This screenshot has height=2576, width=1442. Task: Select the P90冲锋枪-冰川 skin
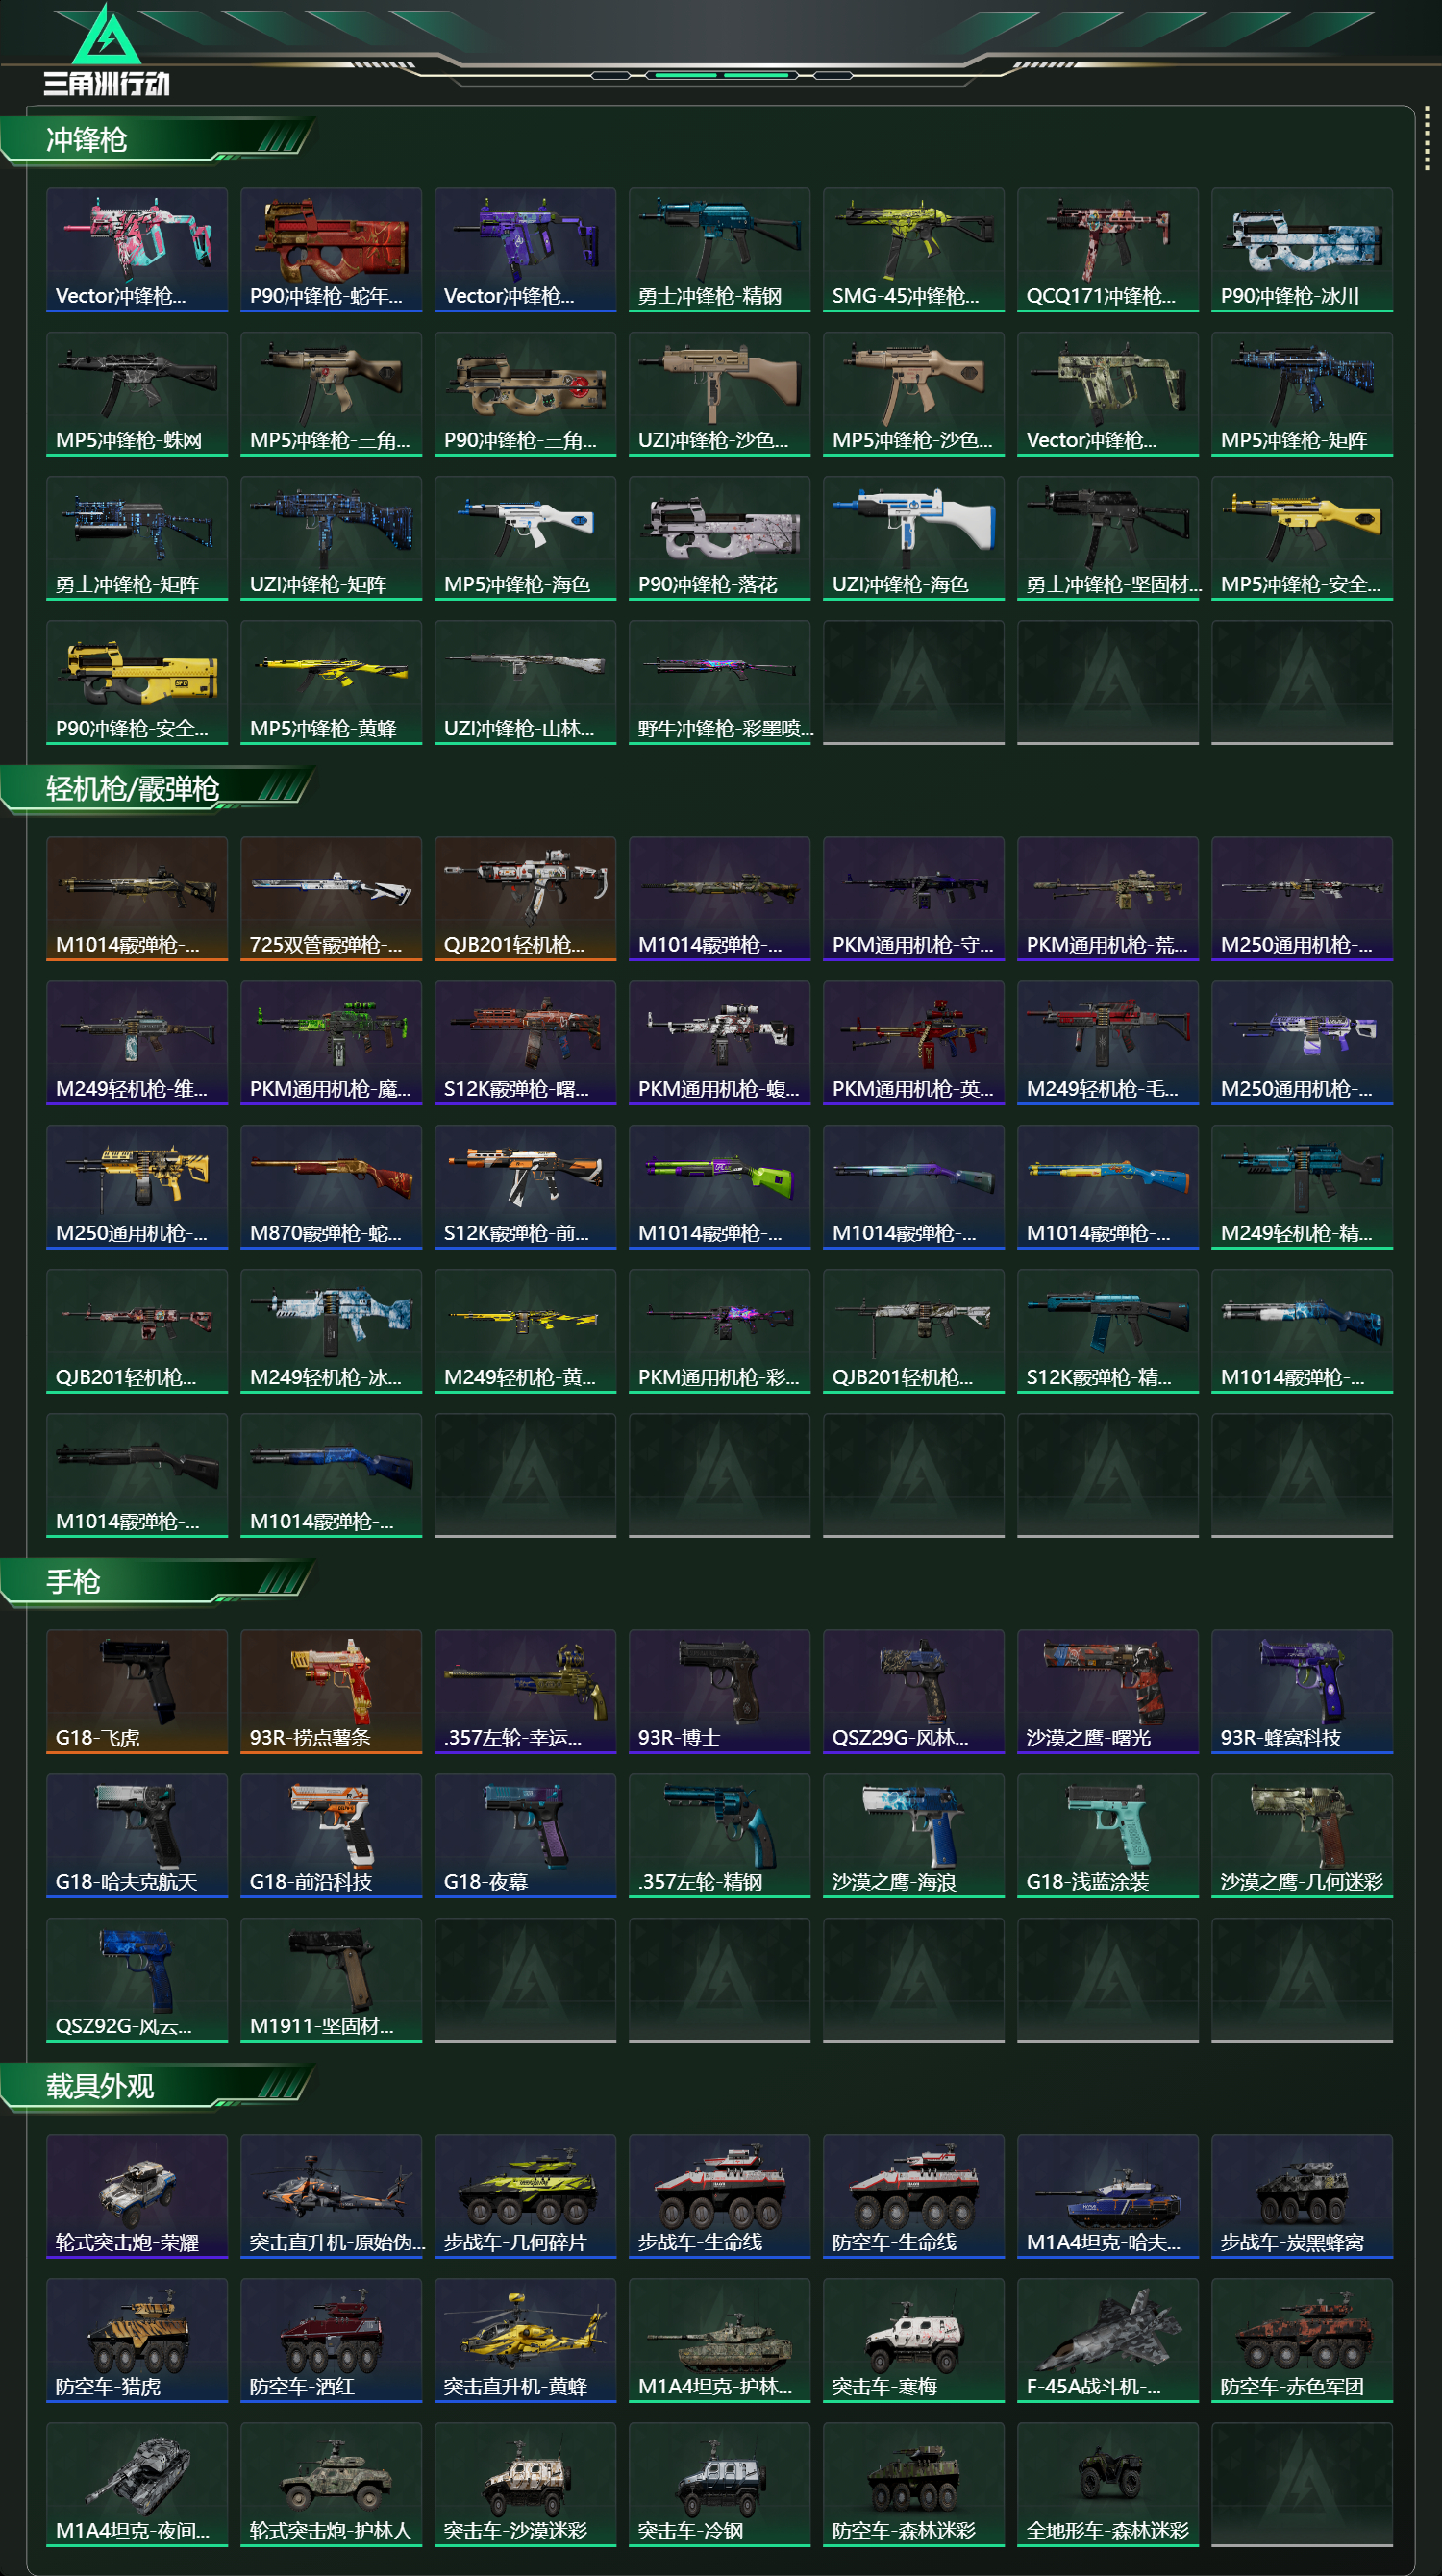(x=1301, y=250)
